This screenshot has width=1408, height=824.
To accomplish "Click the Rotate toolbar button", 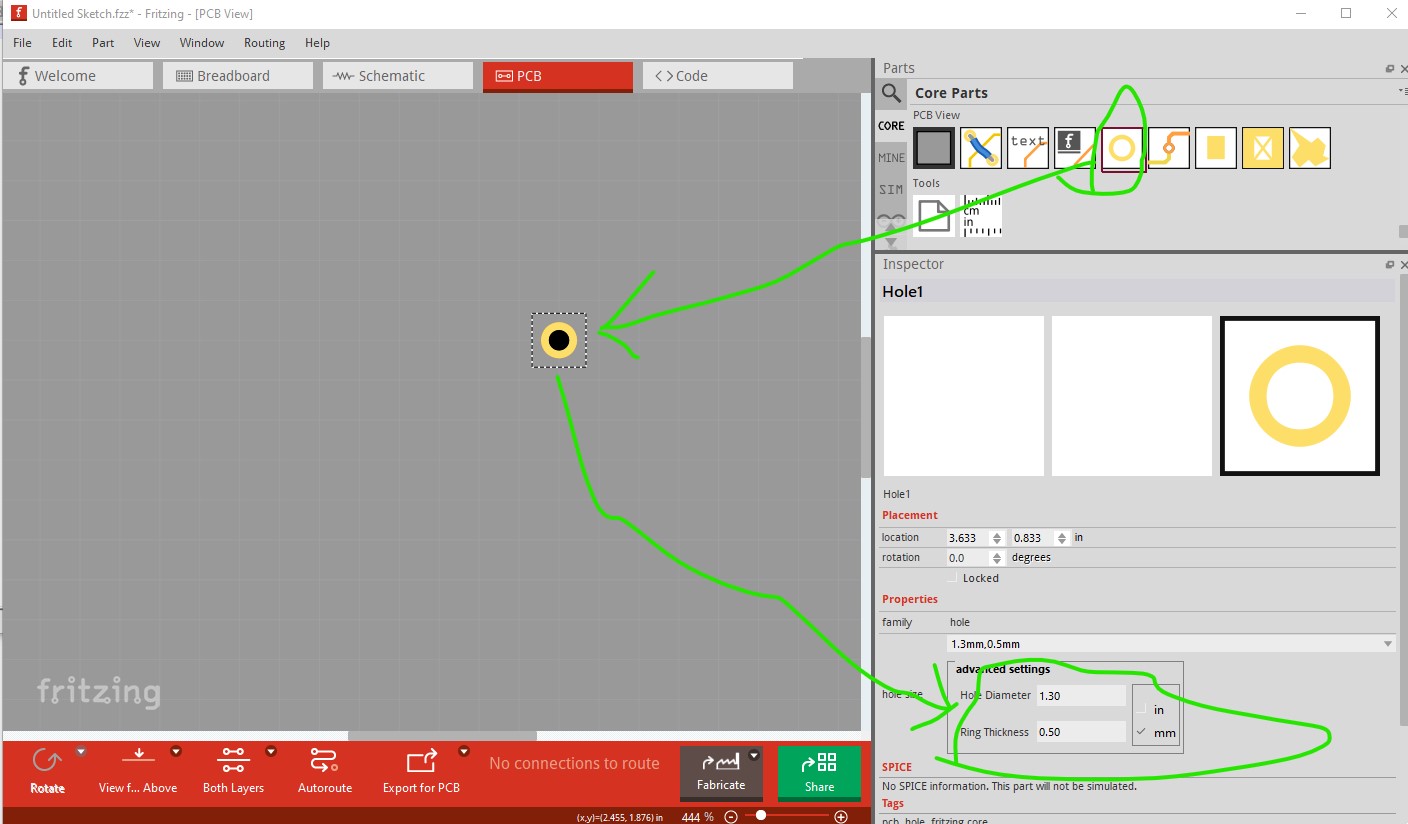I will pos(47,770).
